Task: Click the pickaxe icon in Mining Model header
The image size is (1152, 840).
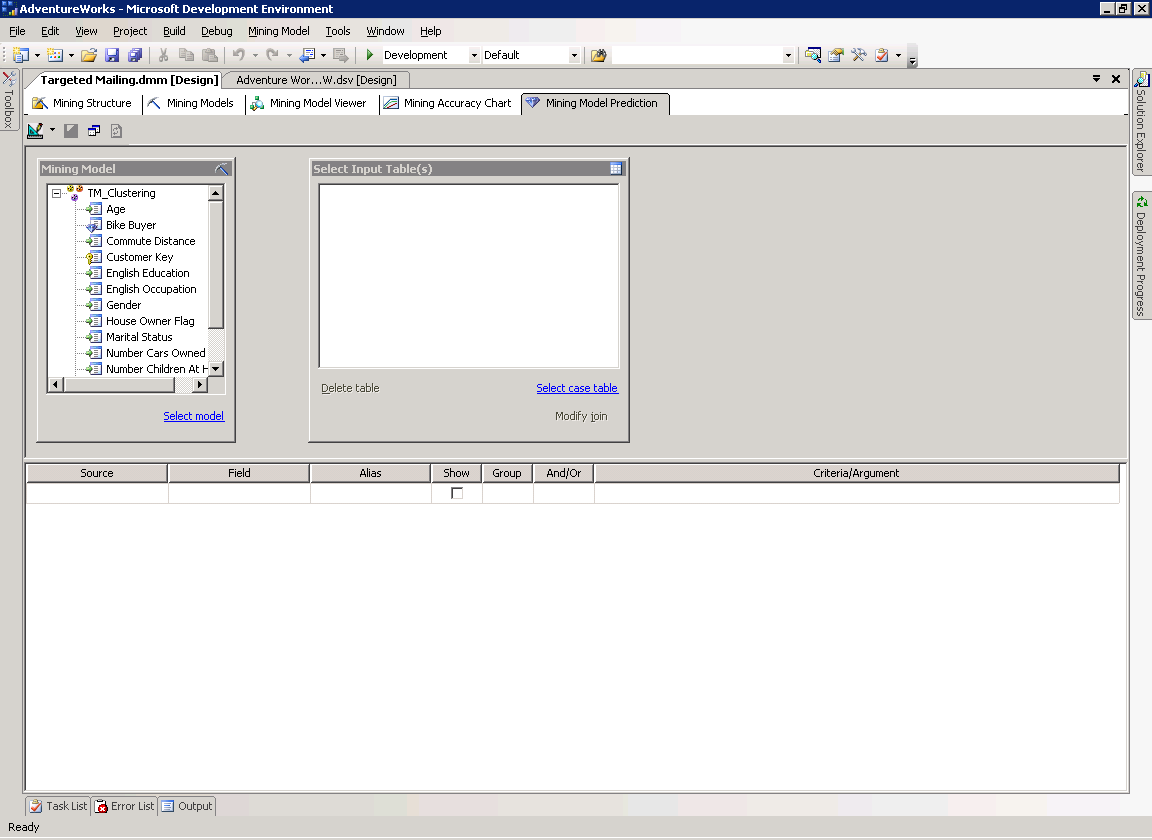Action: 222,169
